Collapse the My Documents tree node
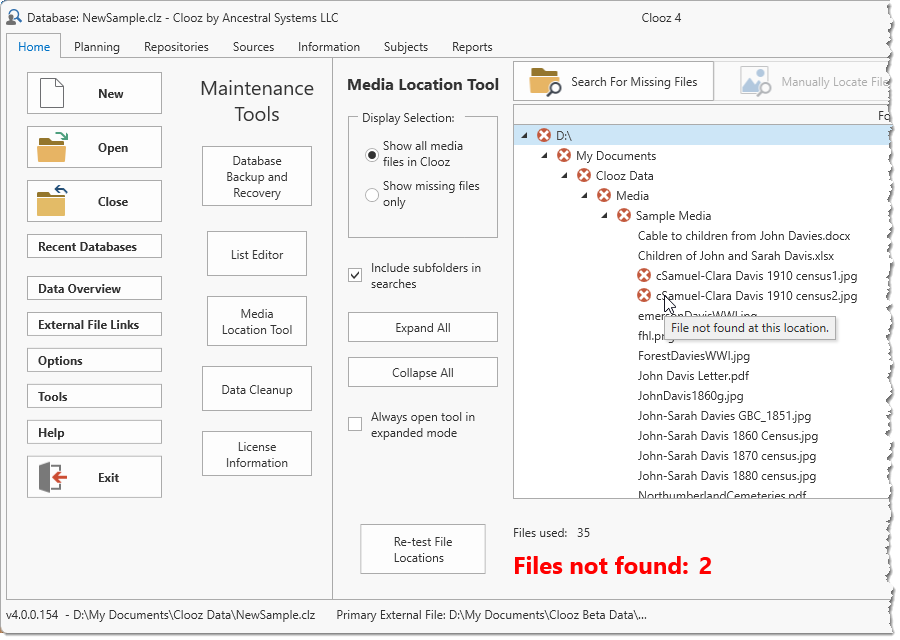 tap(542, 155)
